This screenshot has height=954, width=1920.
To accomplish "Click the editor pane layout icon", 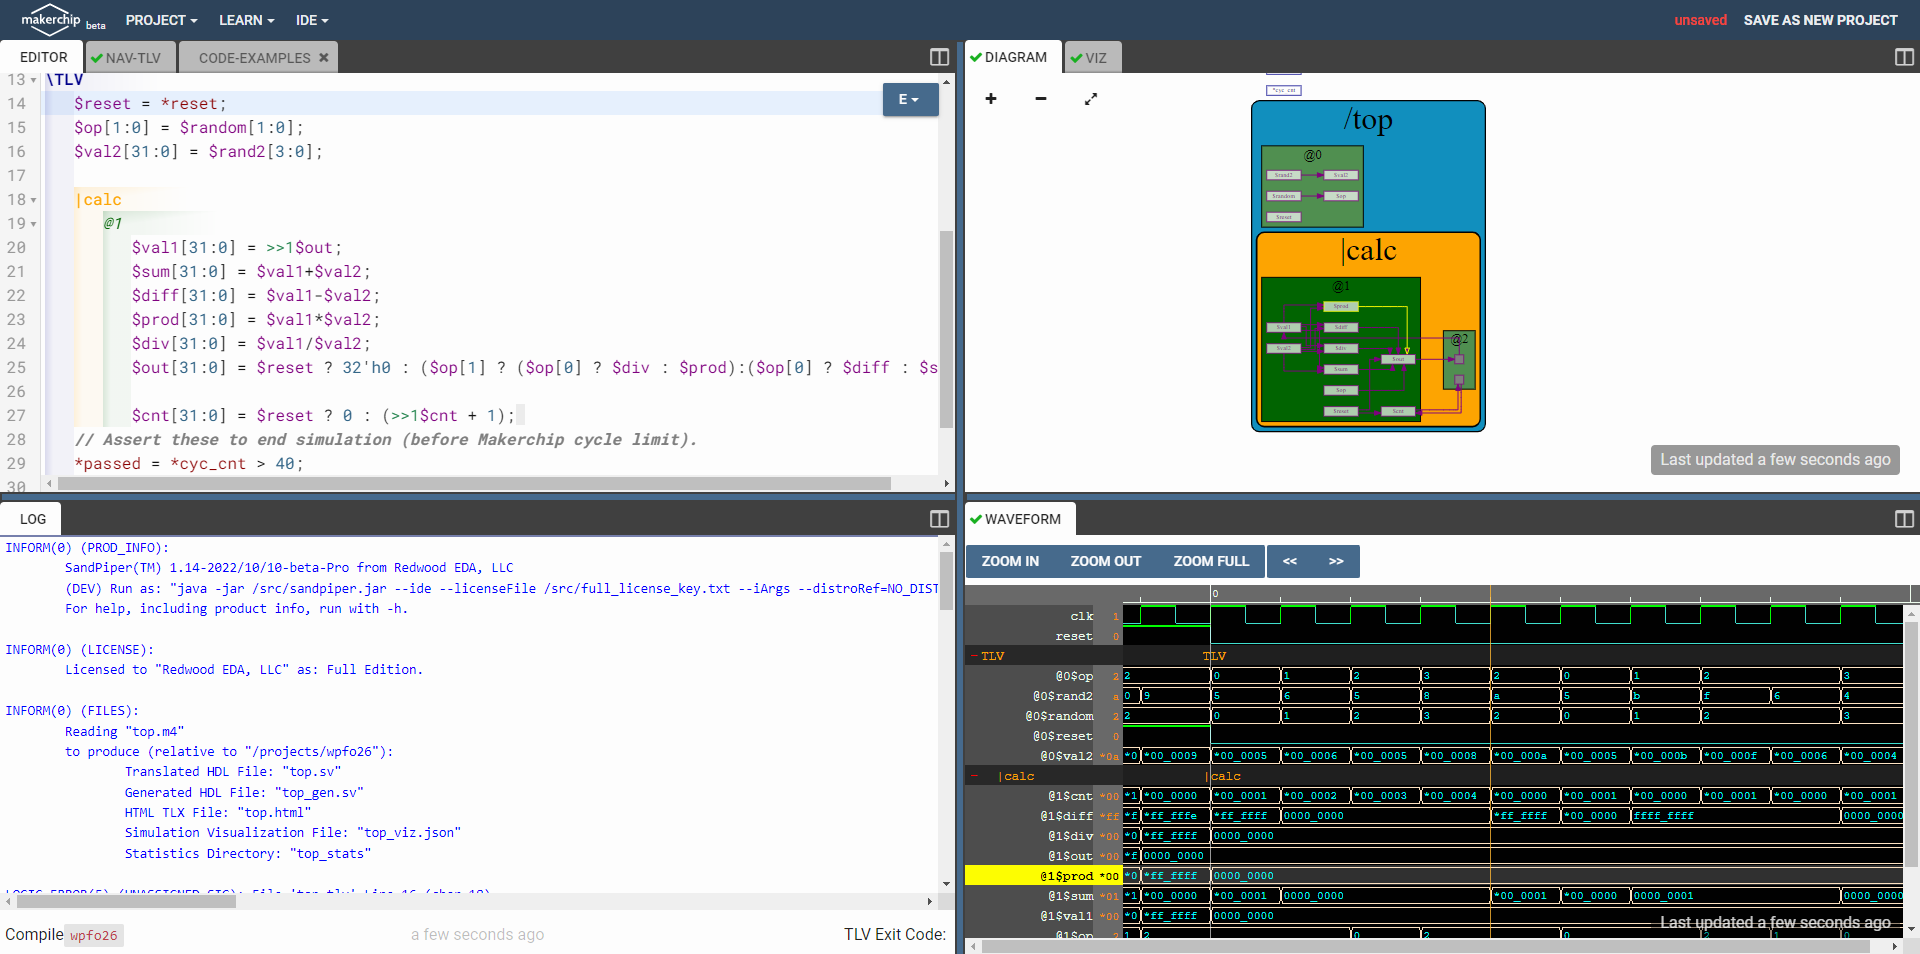I will click(x=939, y=57).
